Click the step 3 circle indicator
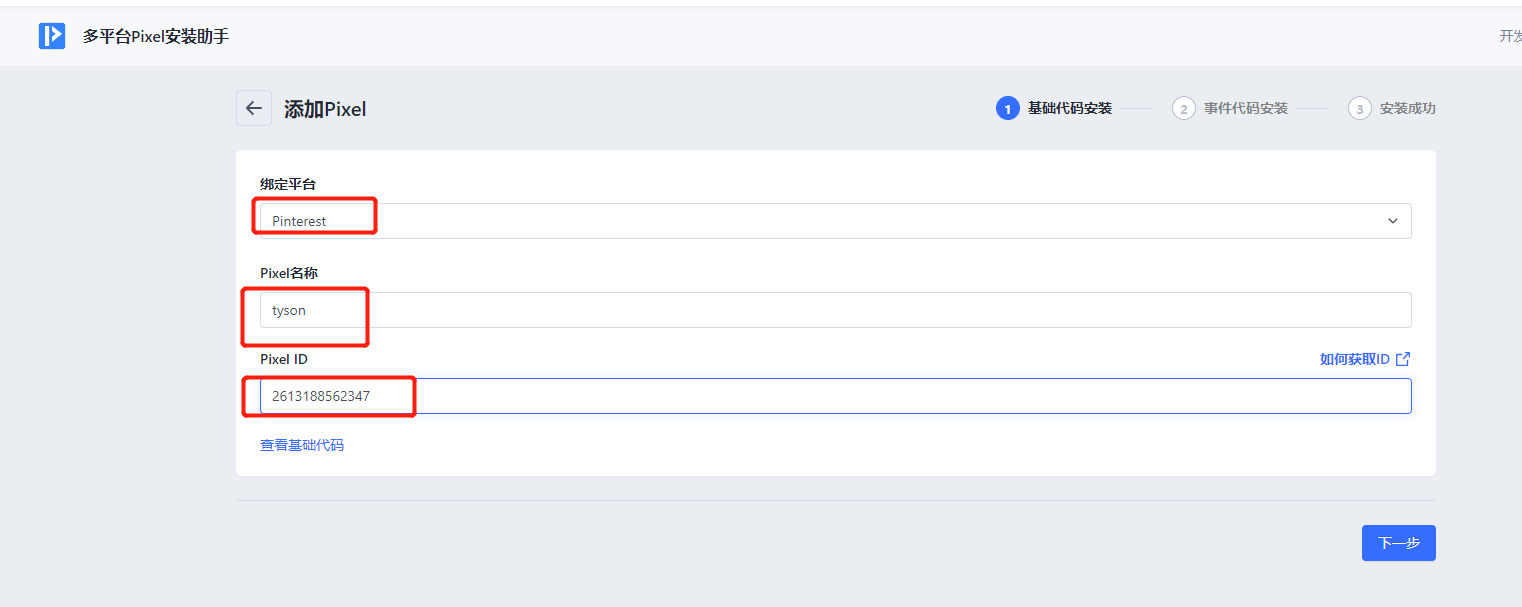Viewport: 1522px width, 607px height. 1359,108
